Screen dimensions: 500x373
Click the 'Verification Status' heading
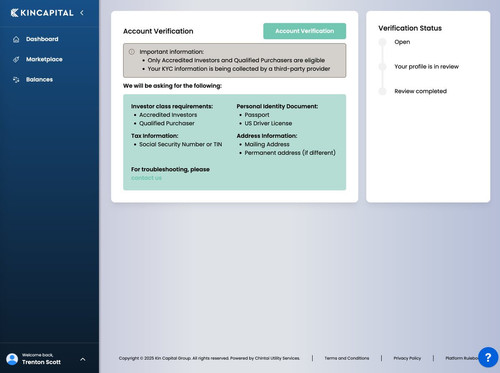410,28
